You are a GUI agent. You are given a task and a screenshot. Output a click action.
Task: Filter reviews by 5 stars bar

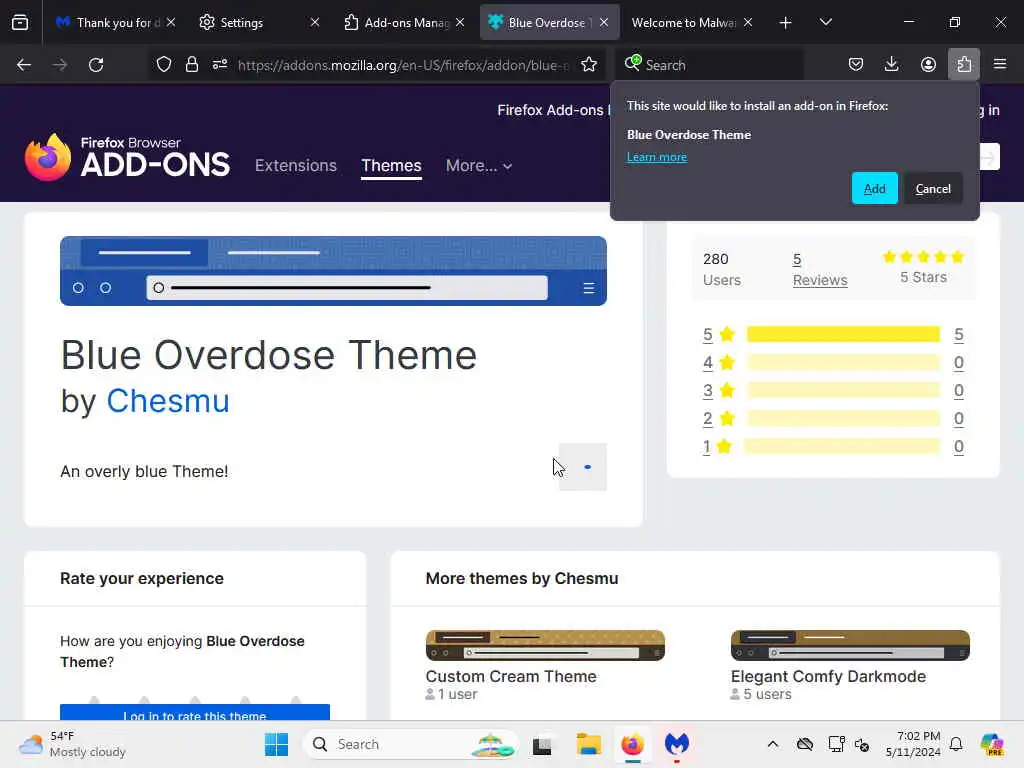click(x=843, y=334)
